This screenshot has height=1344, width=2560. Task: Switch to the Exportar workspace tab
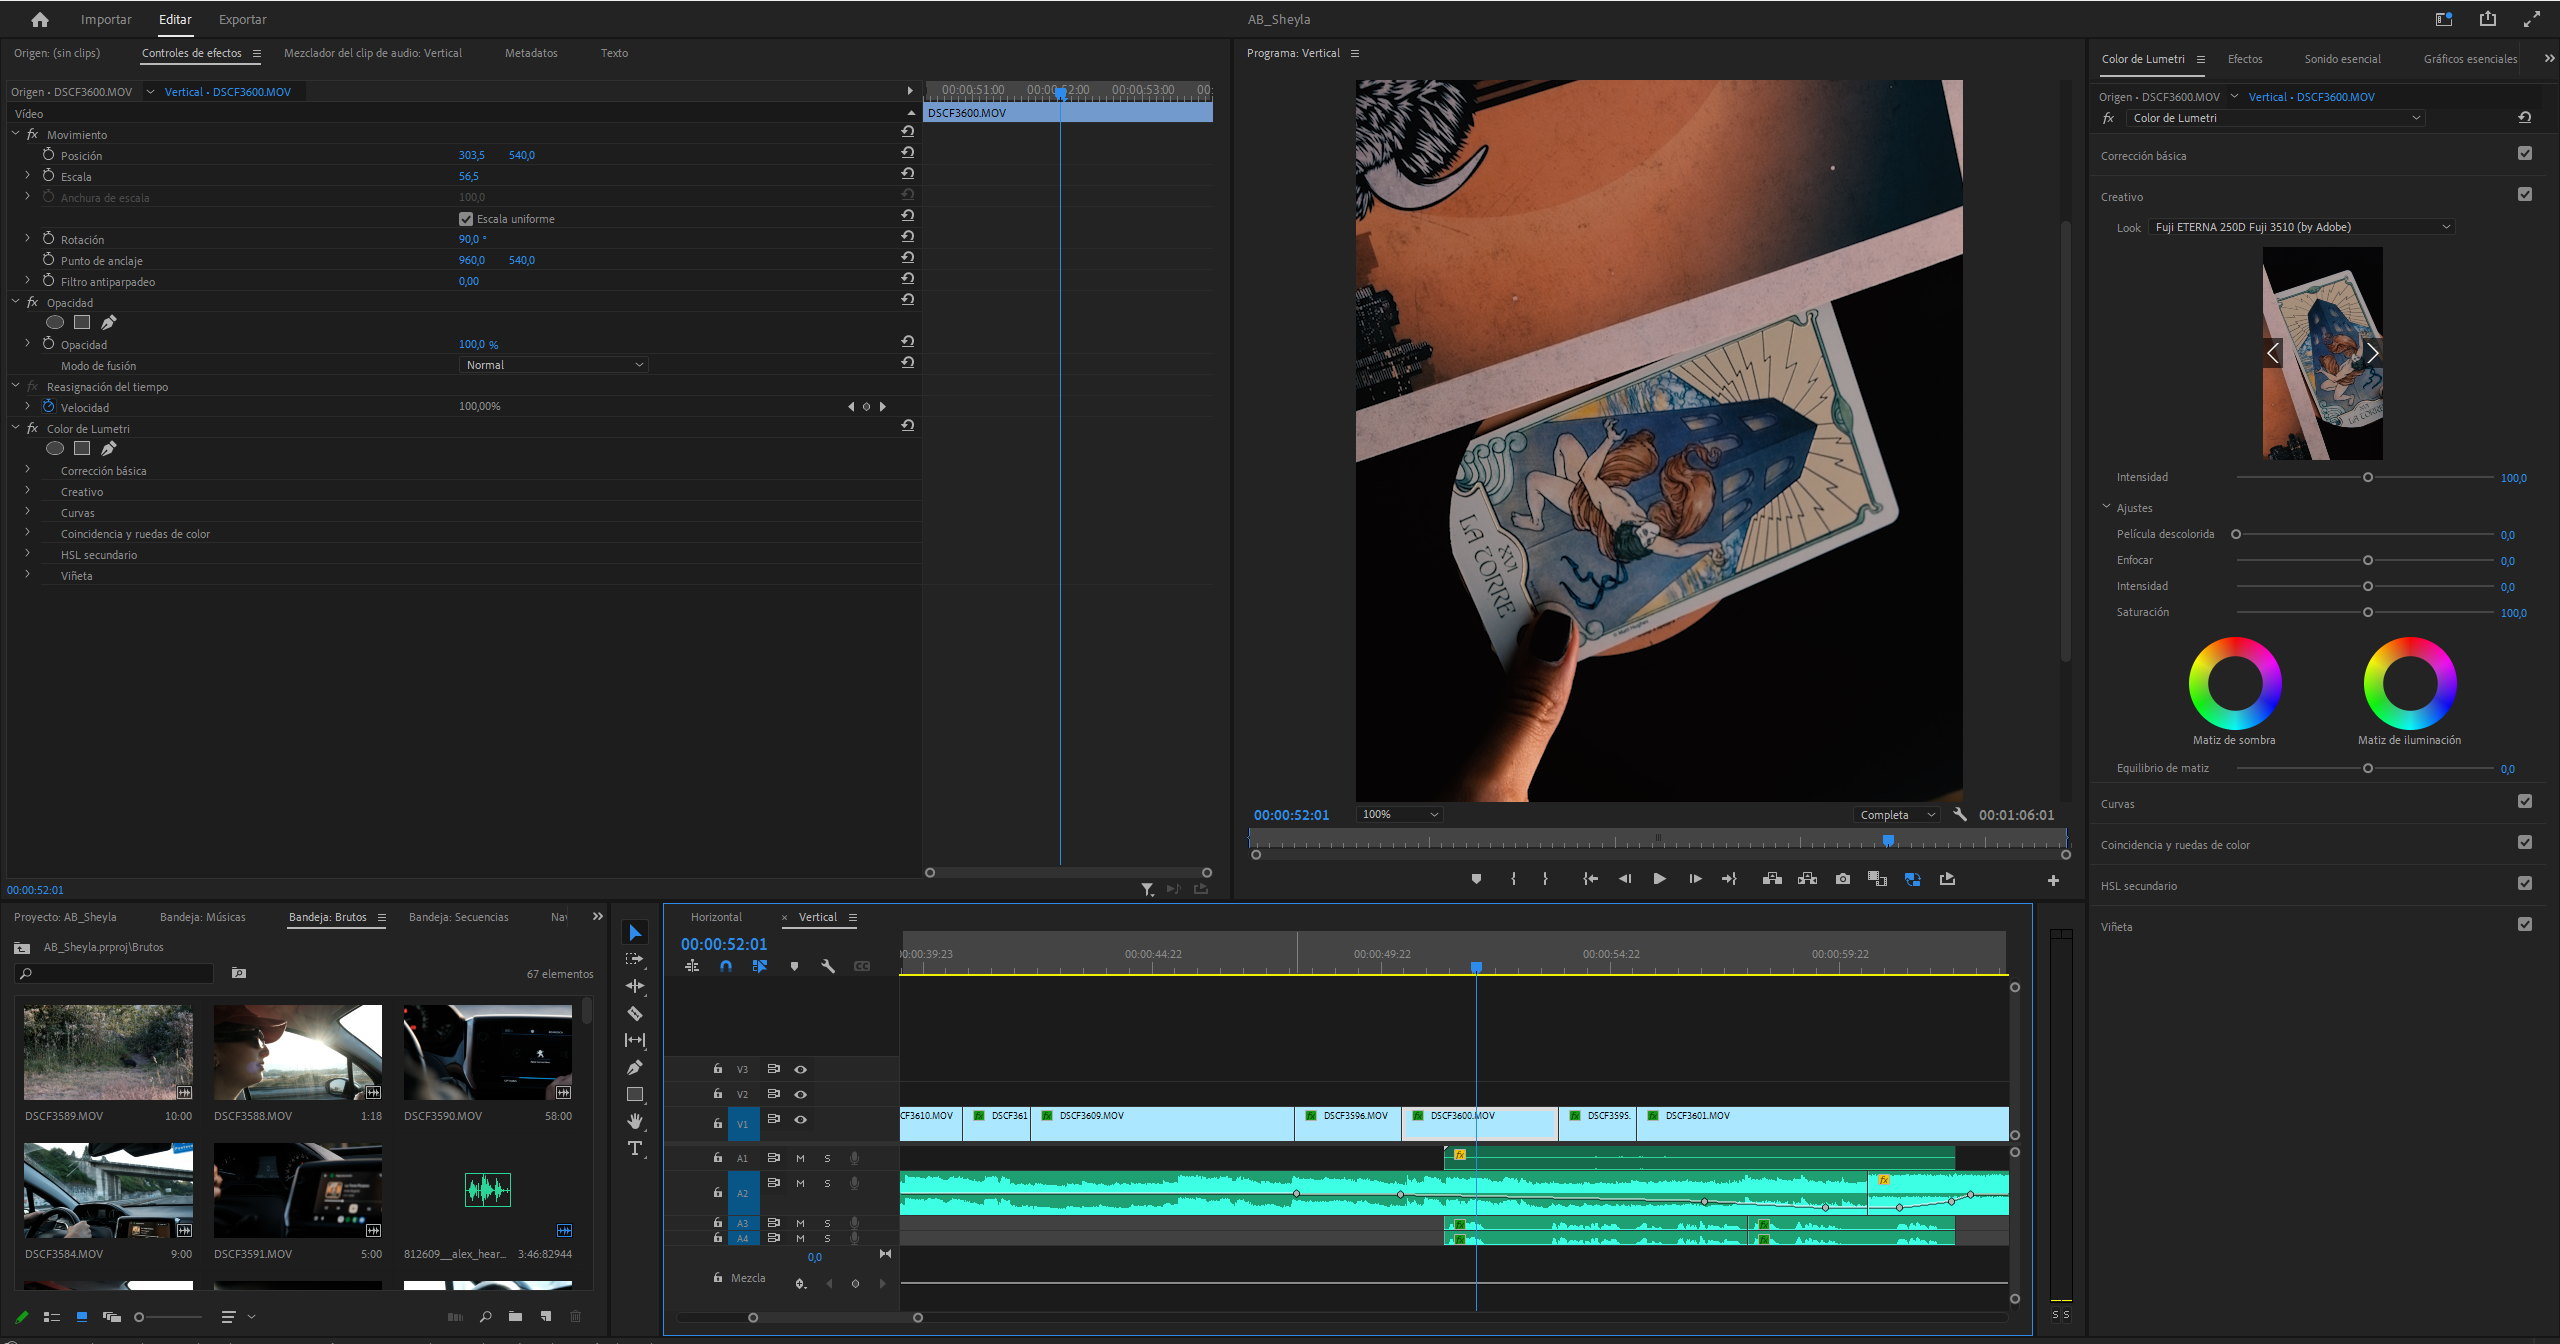(243, 19)
